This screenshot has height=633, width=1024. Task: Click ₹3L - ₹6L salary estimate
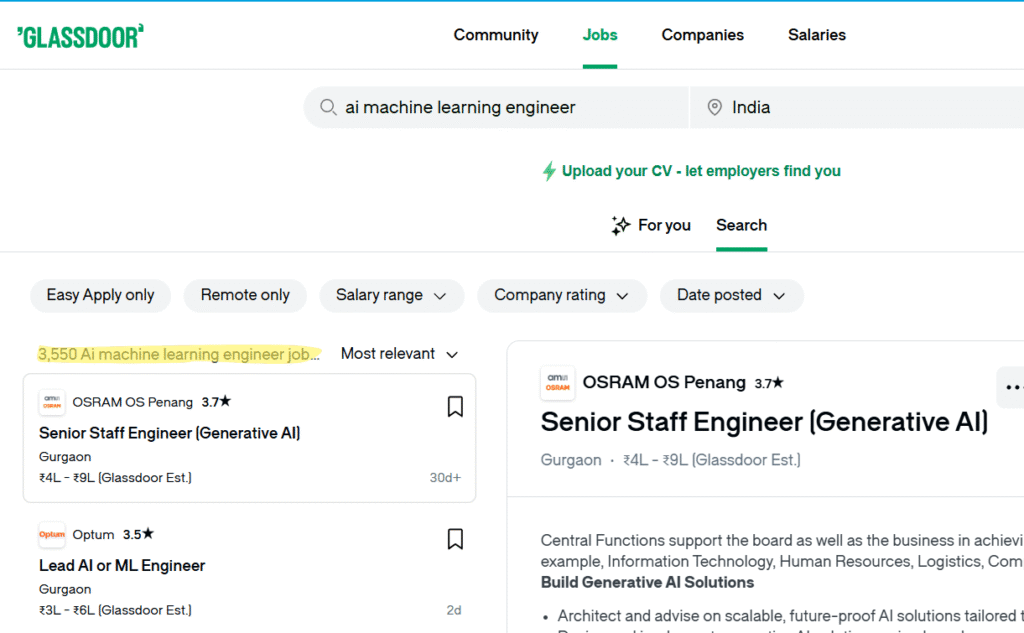click(x=115, y=611)
